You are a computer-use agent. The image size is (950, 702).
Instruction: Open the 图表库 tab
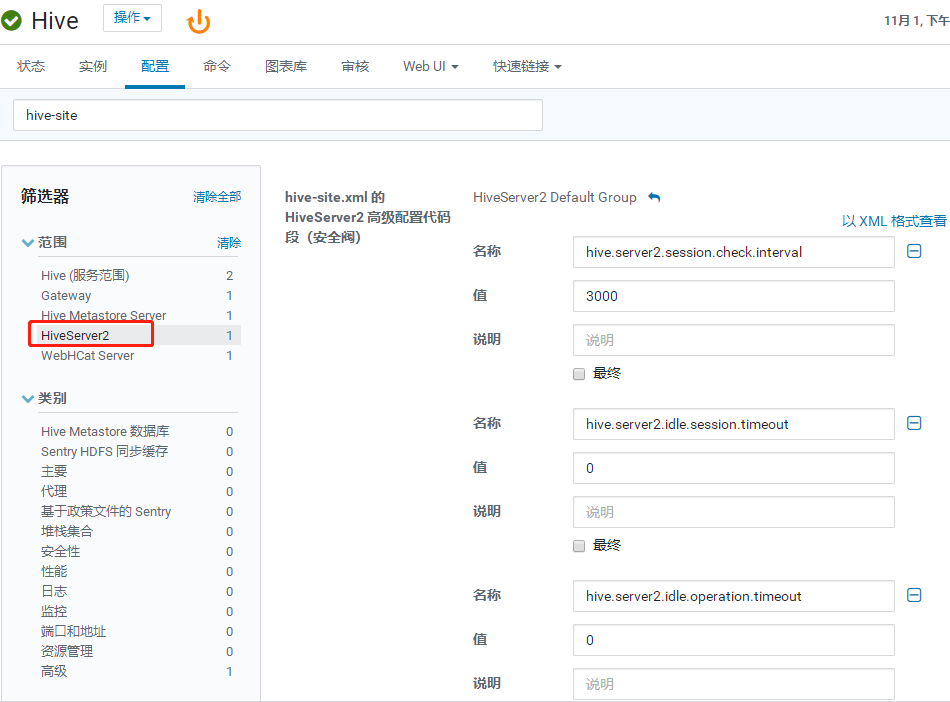tap(286, 67)
